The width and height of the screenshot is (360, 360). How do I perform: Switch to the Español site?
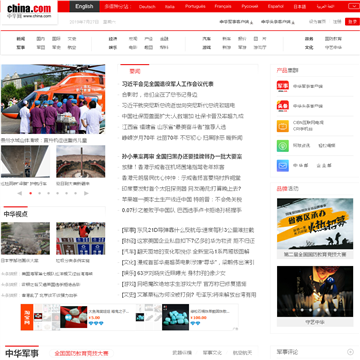276,6
